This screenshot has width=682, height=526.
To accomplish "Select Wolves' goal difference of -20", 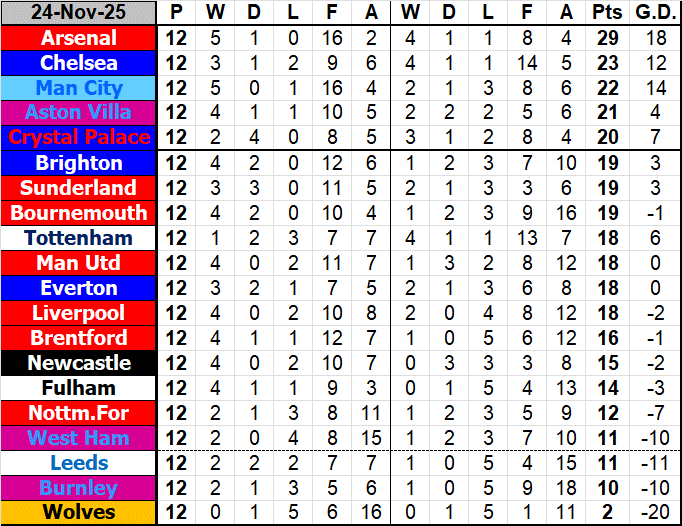I will (655, 513).
